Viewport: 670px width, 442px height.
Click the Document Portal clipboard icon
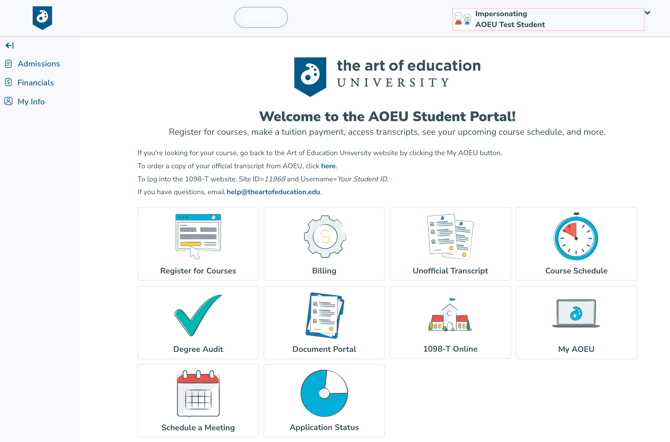click(x=324, y=316)
